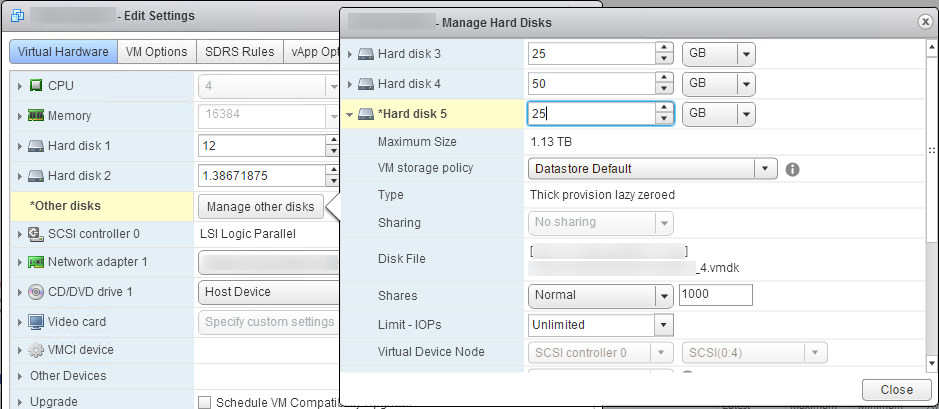Viewport: 939px width, 409px height.
Task: Expand Hard disk 1 details
Action: coord(21,146)
